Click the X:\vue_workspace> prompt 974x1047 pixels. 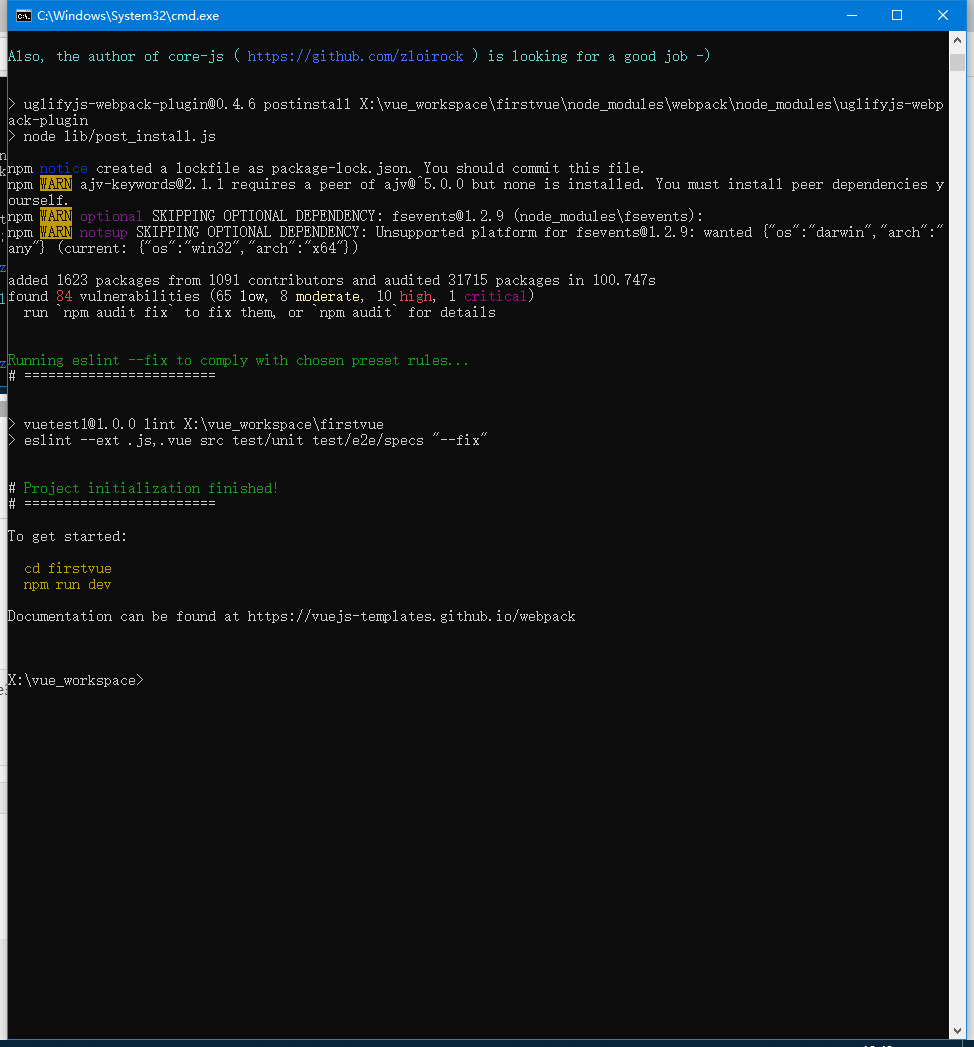point(75,680)
